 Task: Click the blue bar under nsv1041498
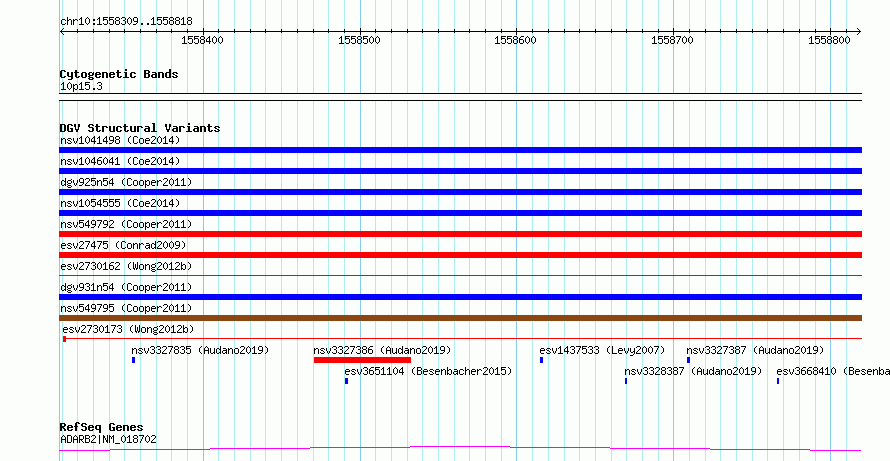click(460, 150)
